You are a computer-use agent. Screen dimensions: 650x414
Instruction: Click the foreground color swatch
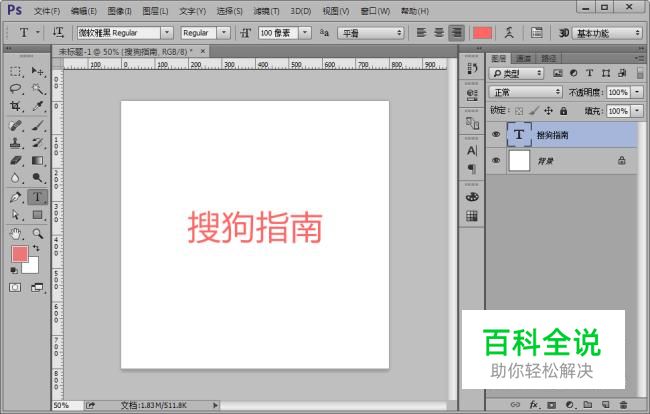click(19, 254)
